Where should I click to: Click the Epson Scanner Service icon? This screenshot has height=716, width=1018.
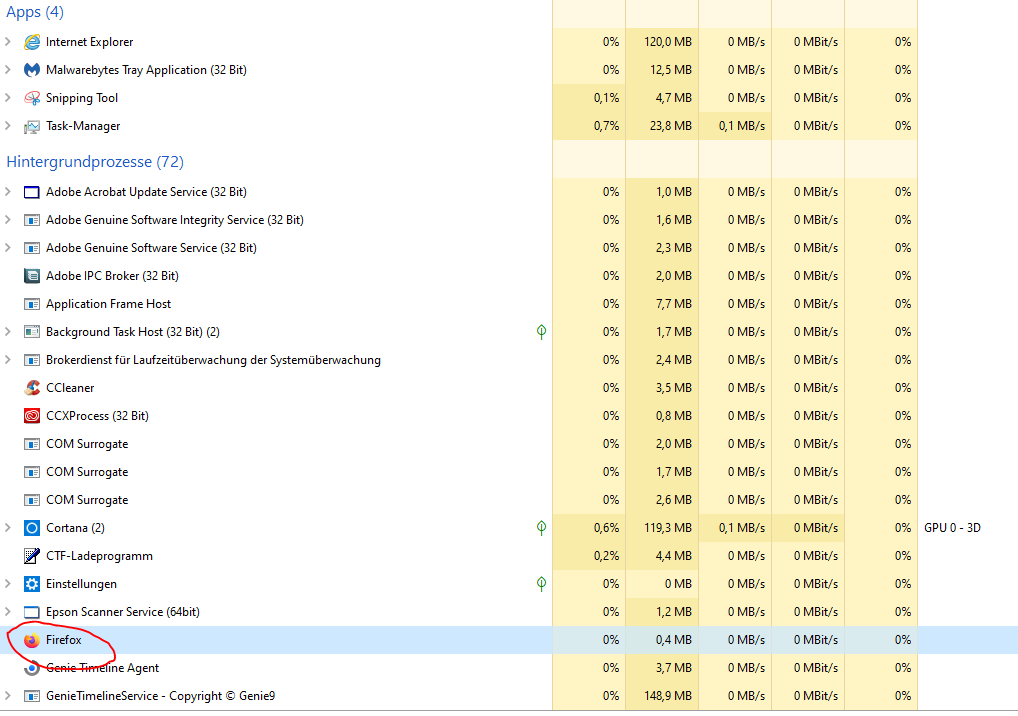click(32, 612)
